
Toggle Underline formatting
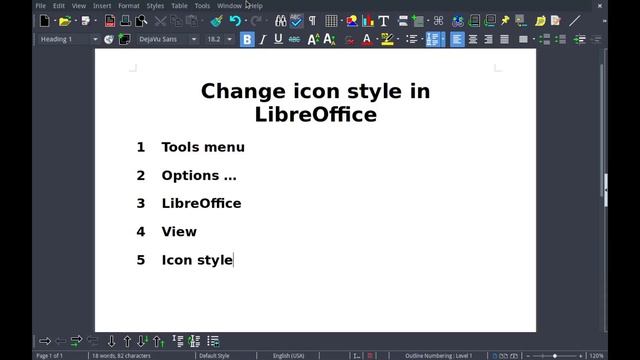(x=278, y=39)
